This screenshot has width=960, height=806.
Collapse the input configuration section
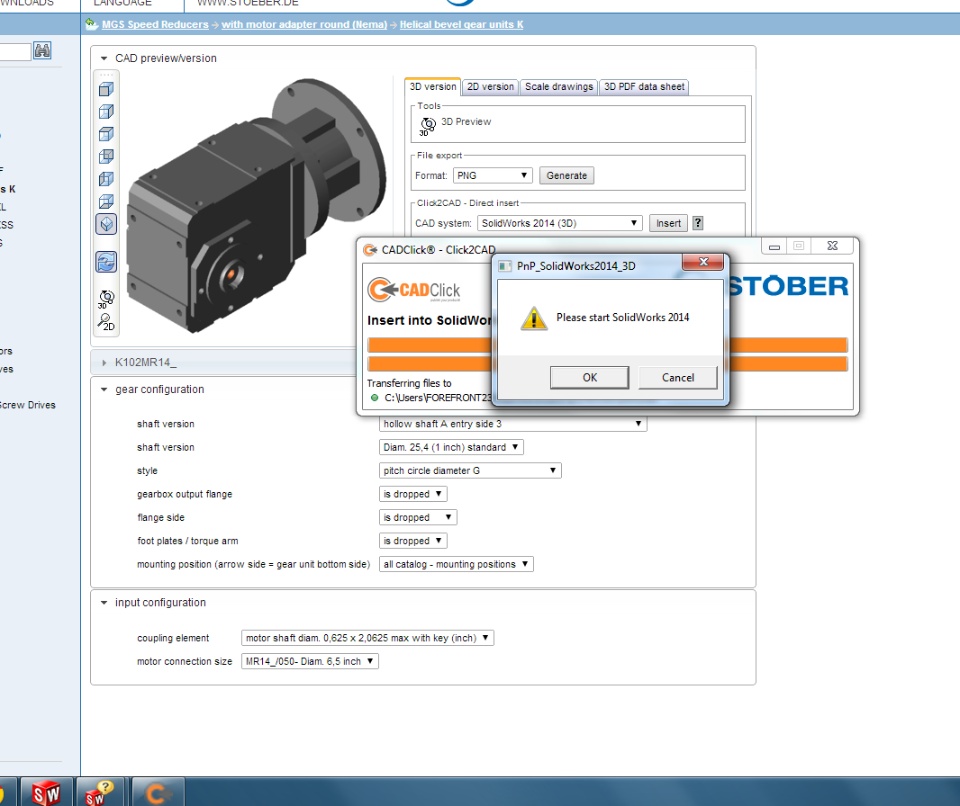(x=103, y=603)
